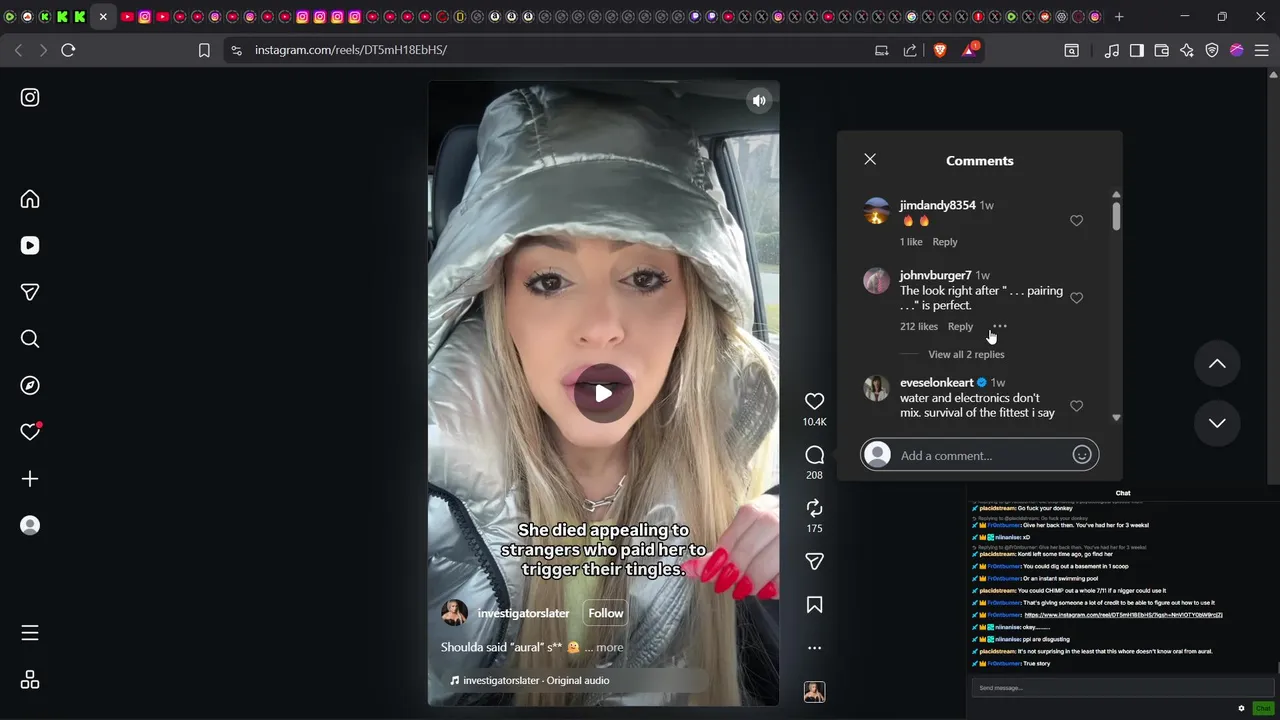Open investigatorslater profile name on reel
The width and height of the screenshot is (1280, 720).
(x=523, y=613)
